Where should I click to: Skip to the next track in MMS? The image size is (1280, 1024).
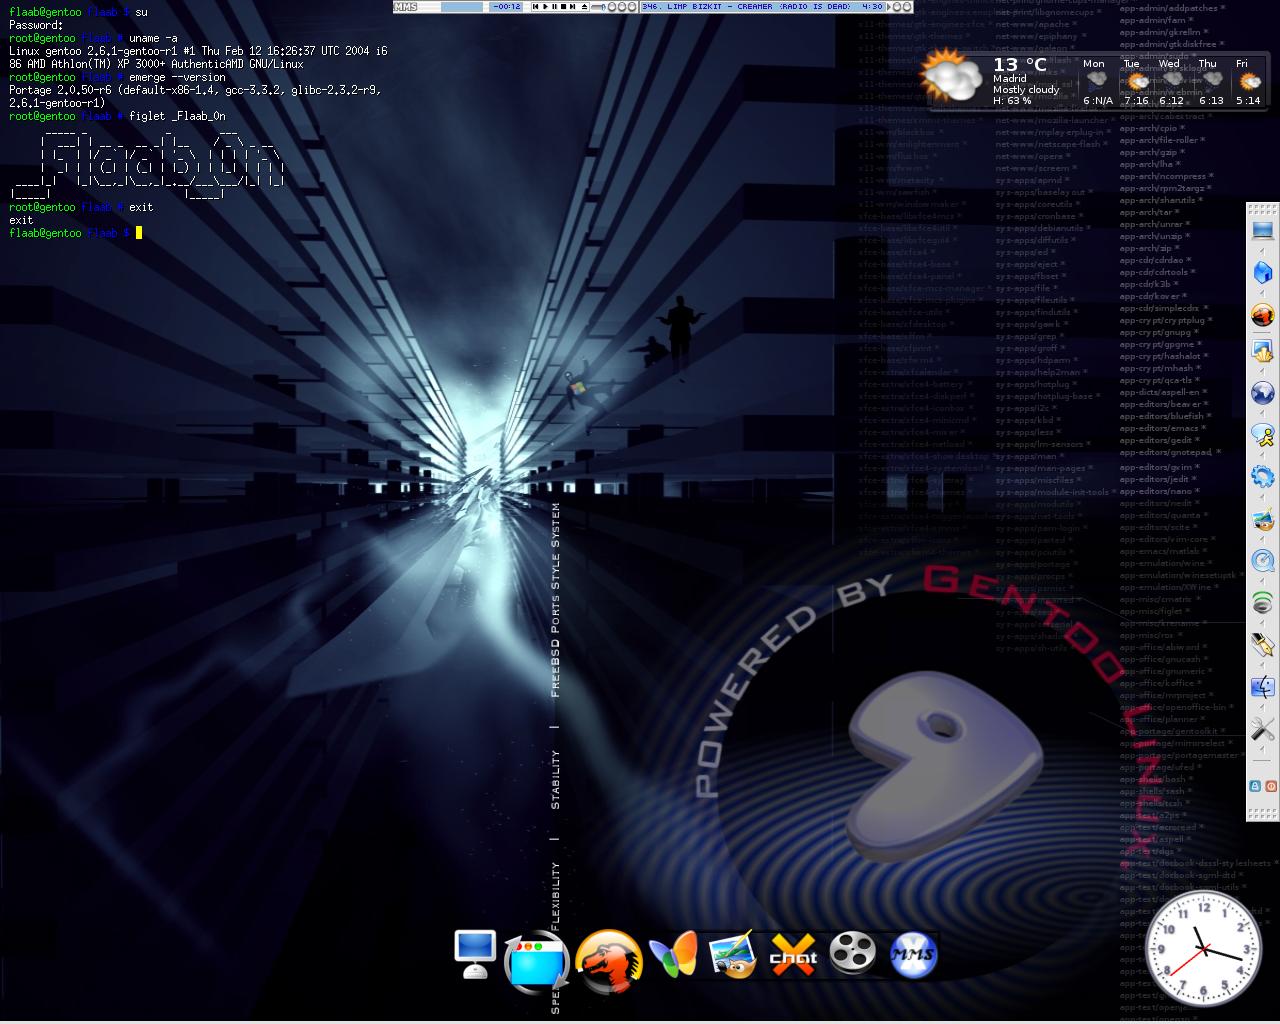click(572, 6)
